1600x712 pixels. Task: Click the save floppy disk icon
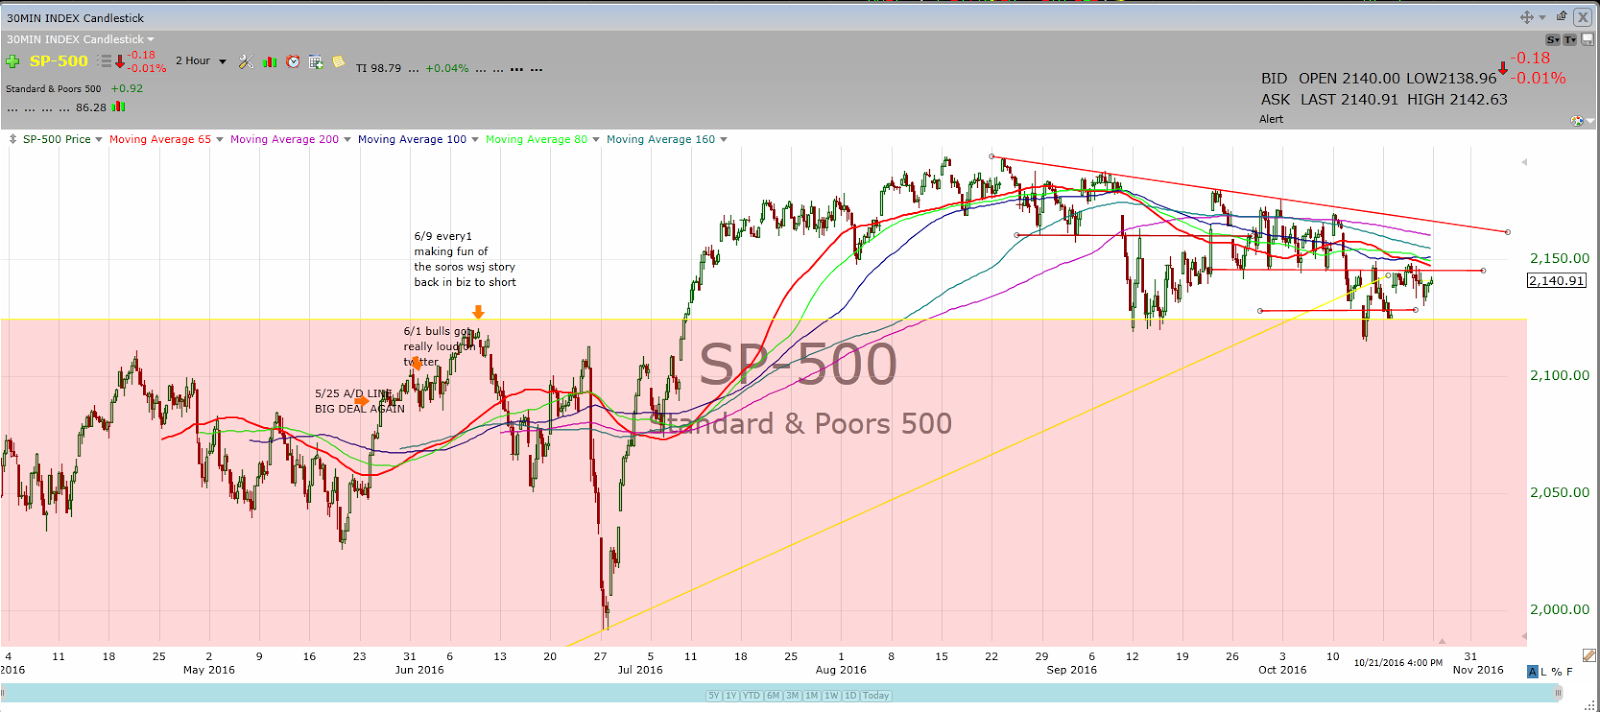(1588, 39)
